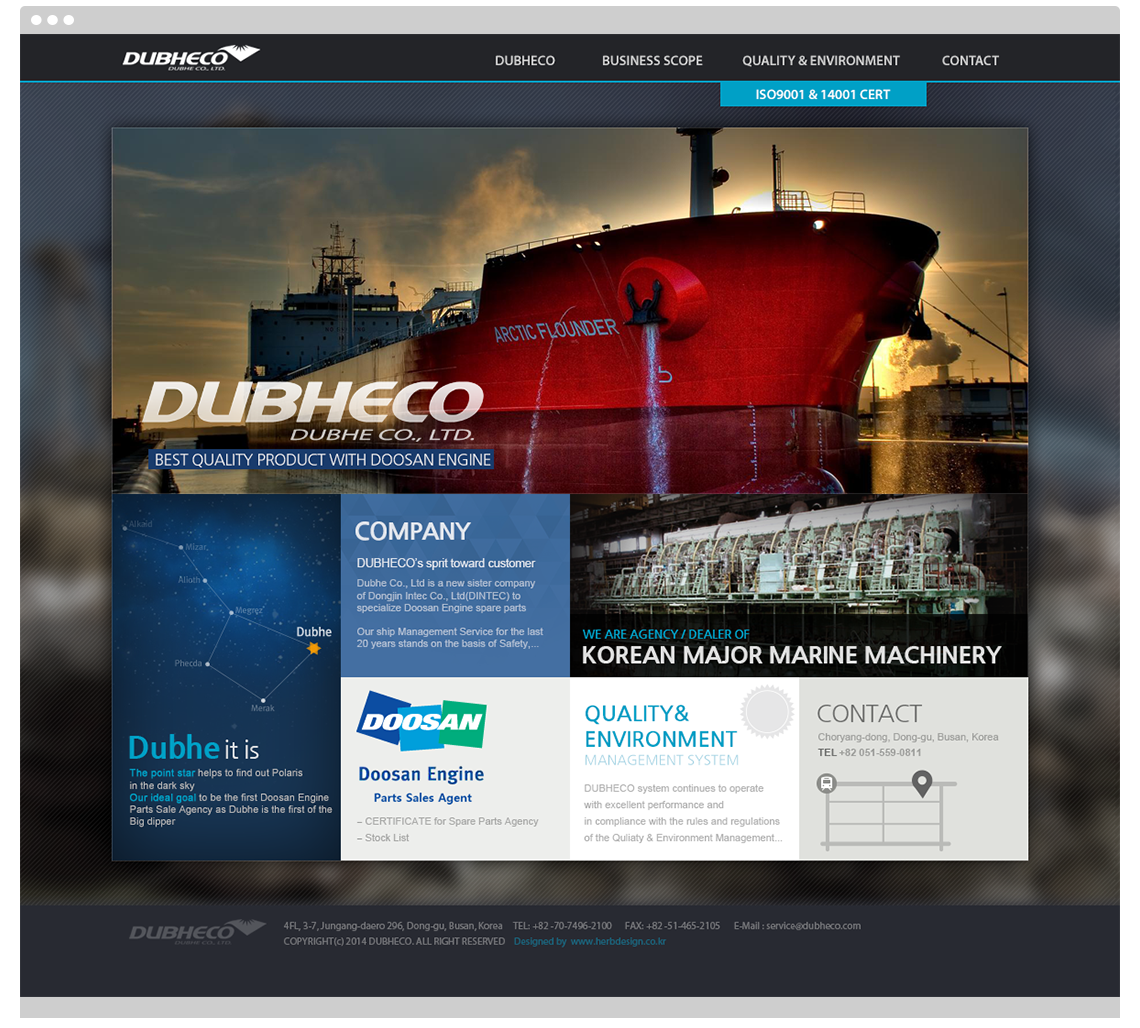Click the 'WE ARE AGENCY / DEALER OF' caption
This screenshot has width=1140, height=1028.
[x=666, y=634]
